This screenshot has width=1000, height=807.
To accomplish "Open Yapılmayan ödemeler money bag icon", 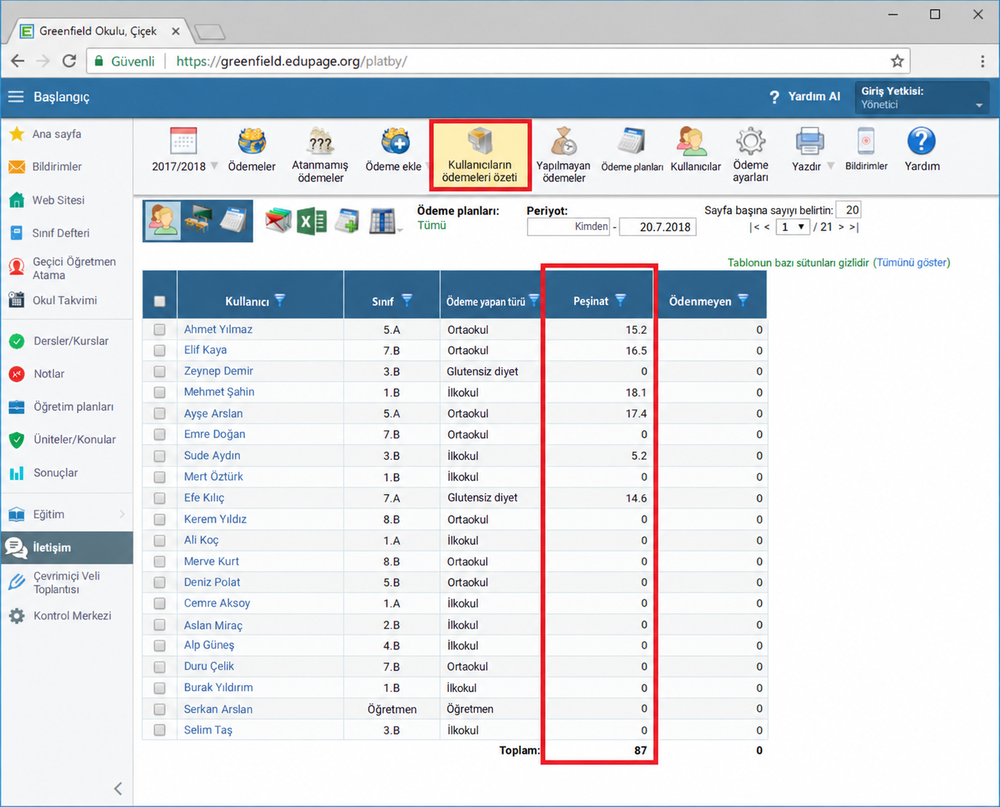I will point(564,141).
